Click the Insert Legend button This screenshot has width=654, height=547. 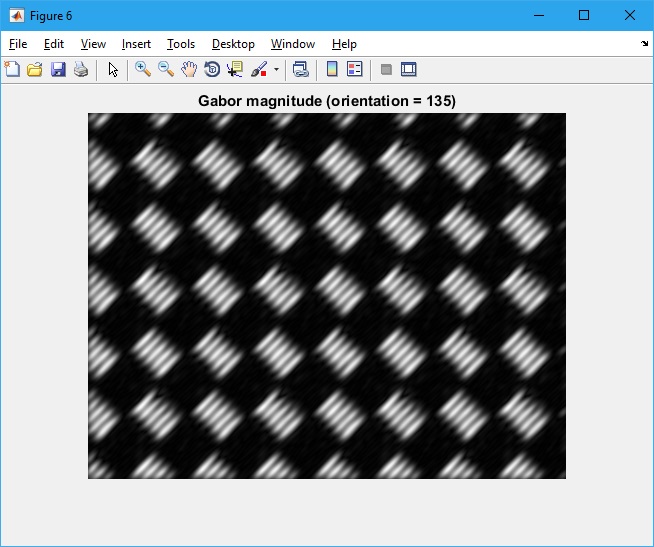(x=354, y=70)
